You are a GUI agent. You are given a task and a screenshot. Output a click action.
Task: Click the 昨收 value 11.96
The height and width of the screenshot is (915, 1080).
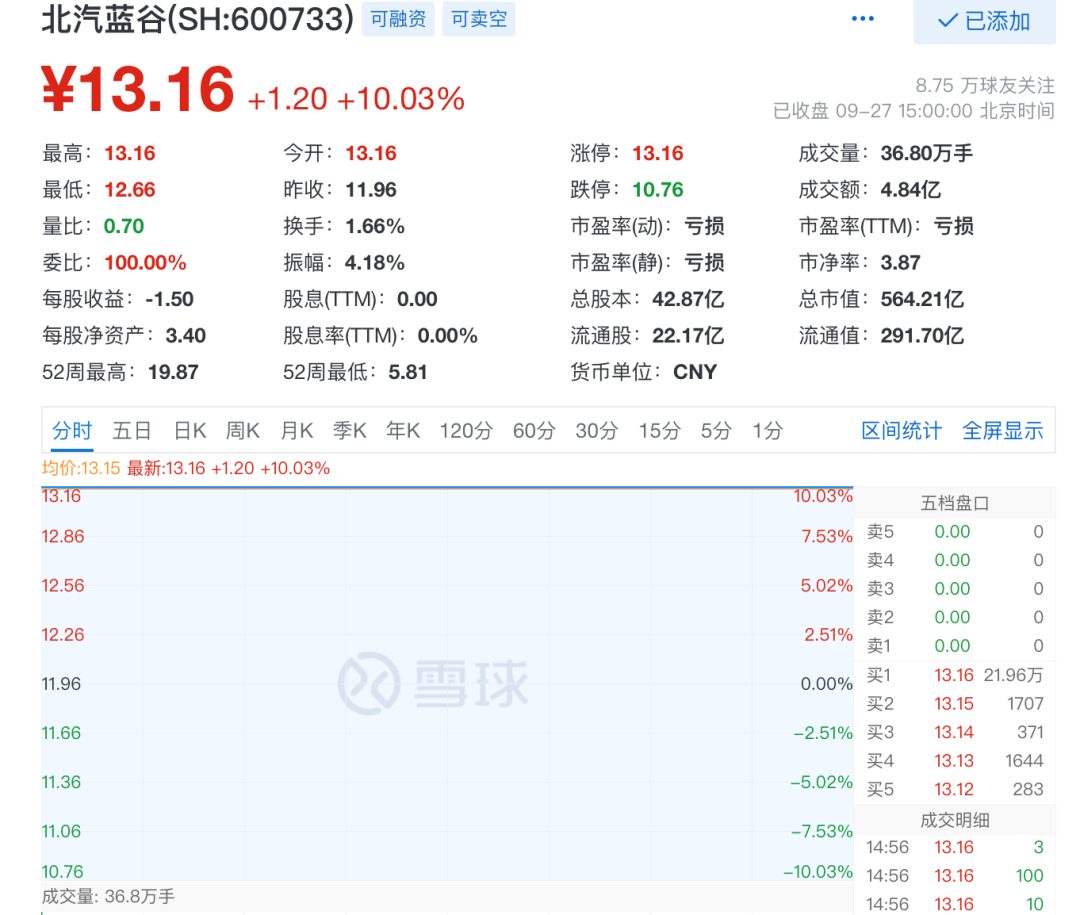click(371, 189)
